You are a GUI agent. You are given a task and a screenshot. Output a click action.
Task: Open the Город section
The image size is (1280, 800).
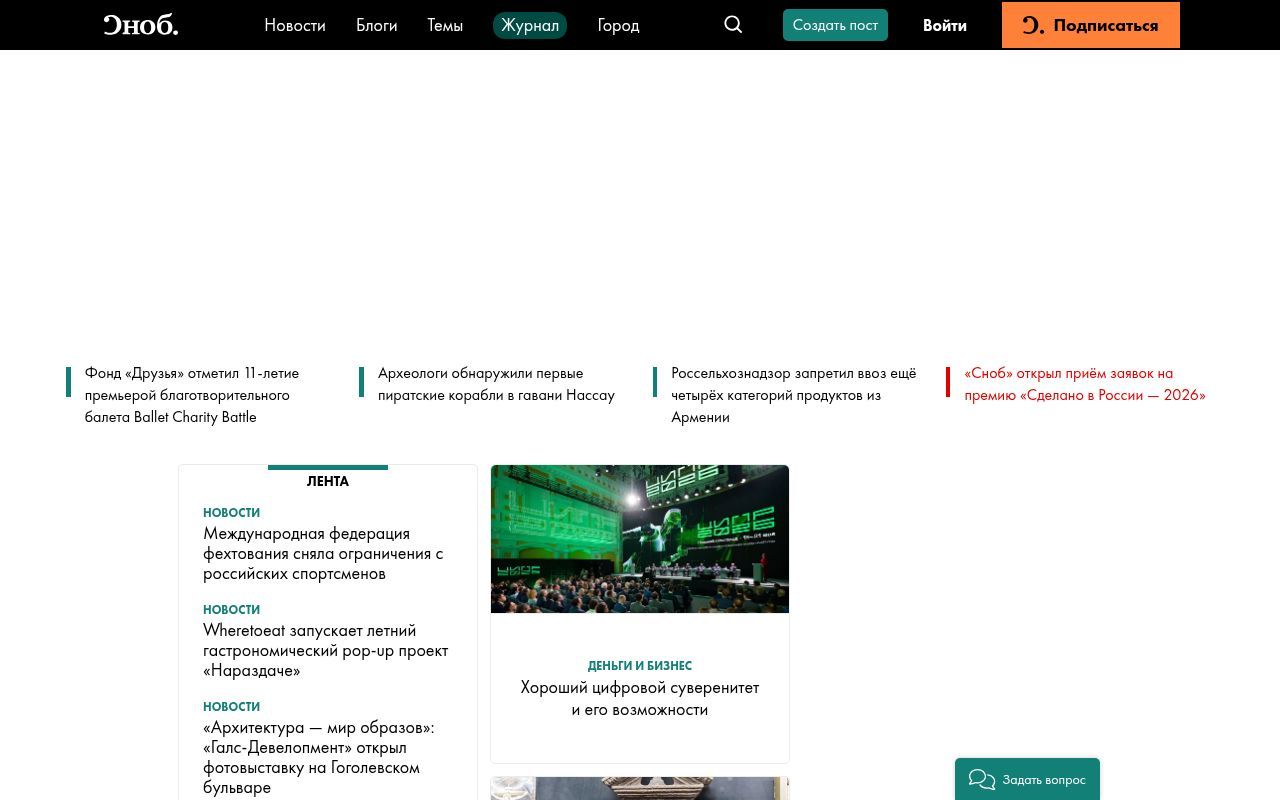(618, 25)
